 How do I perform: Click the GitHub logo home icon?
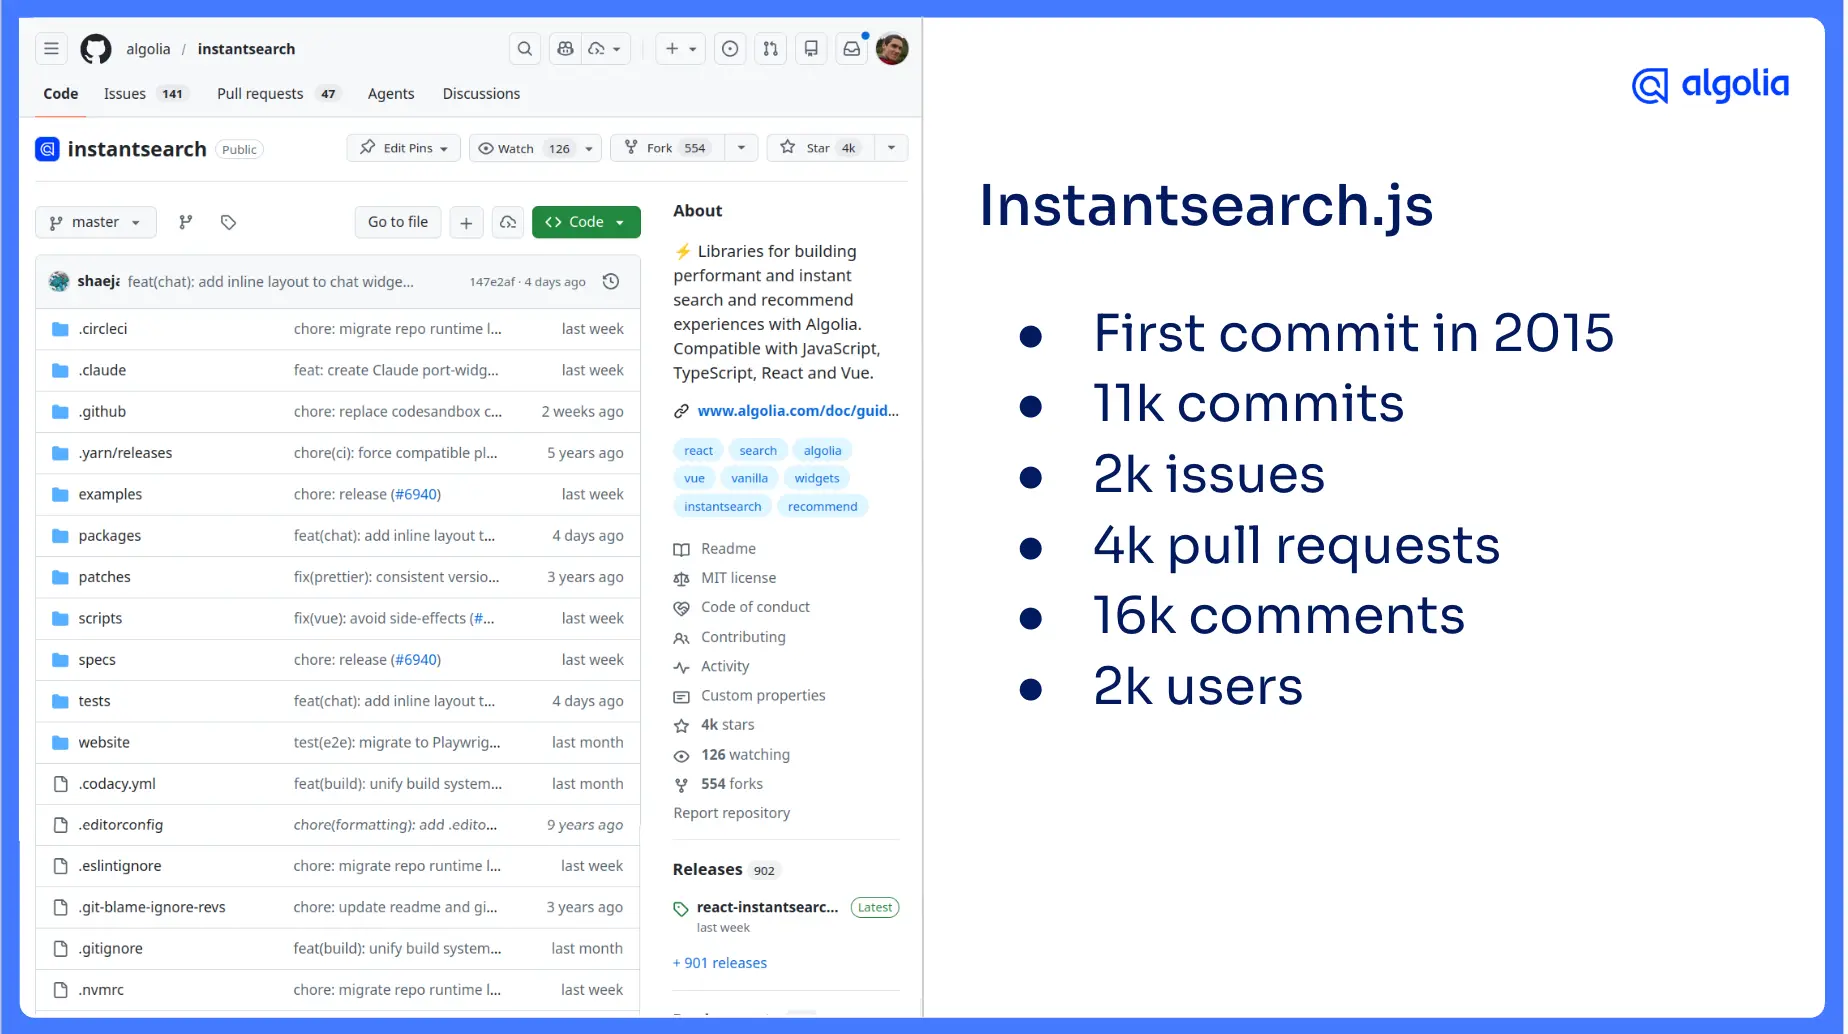pos(96,48)
